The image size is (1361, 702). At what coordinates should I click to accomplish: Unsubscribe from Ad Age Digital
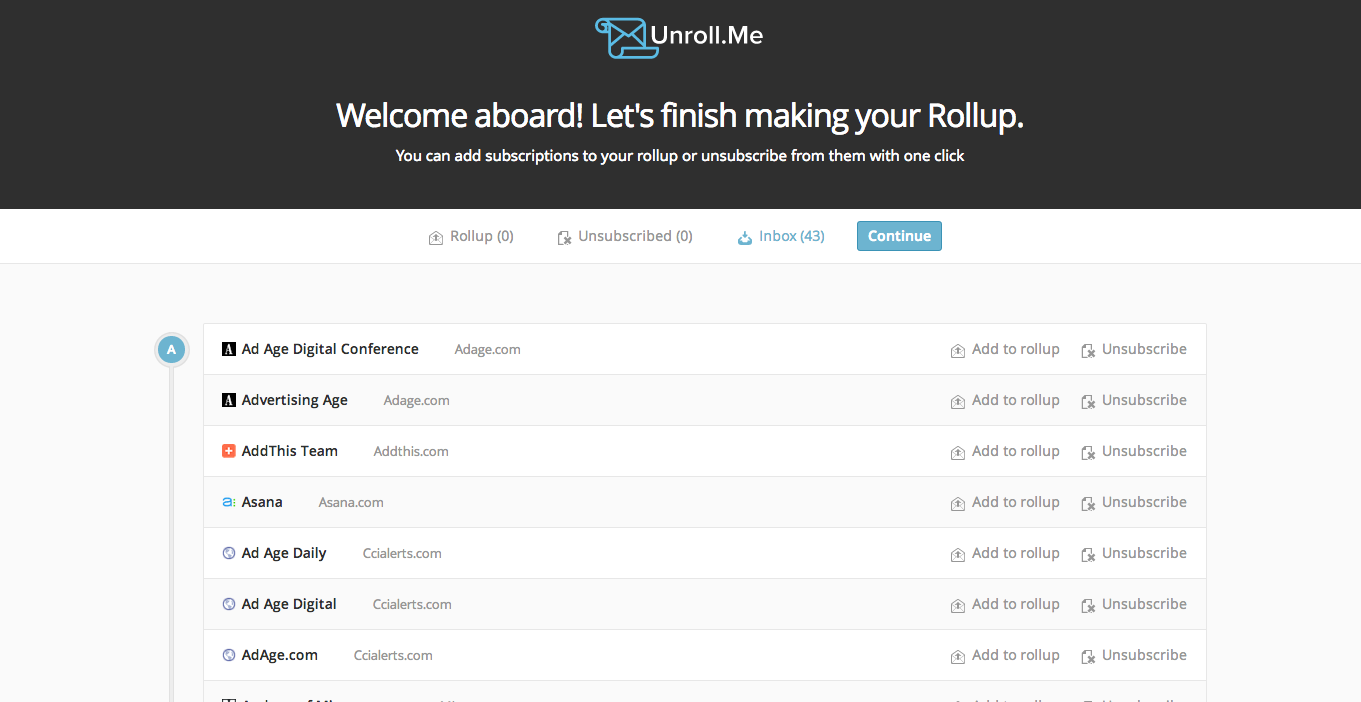(x=1134, y=605)
